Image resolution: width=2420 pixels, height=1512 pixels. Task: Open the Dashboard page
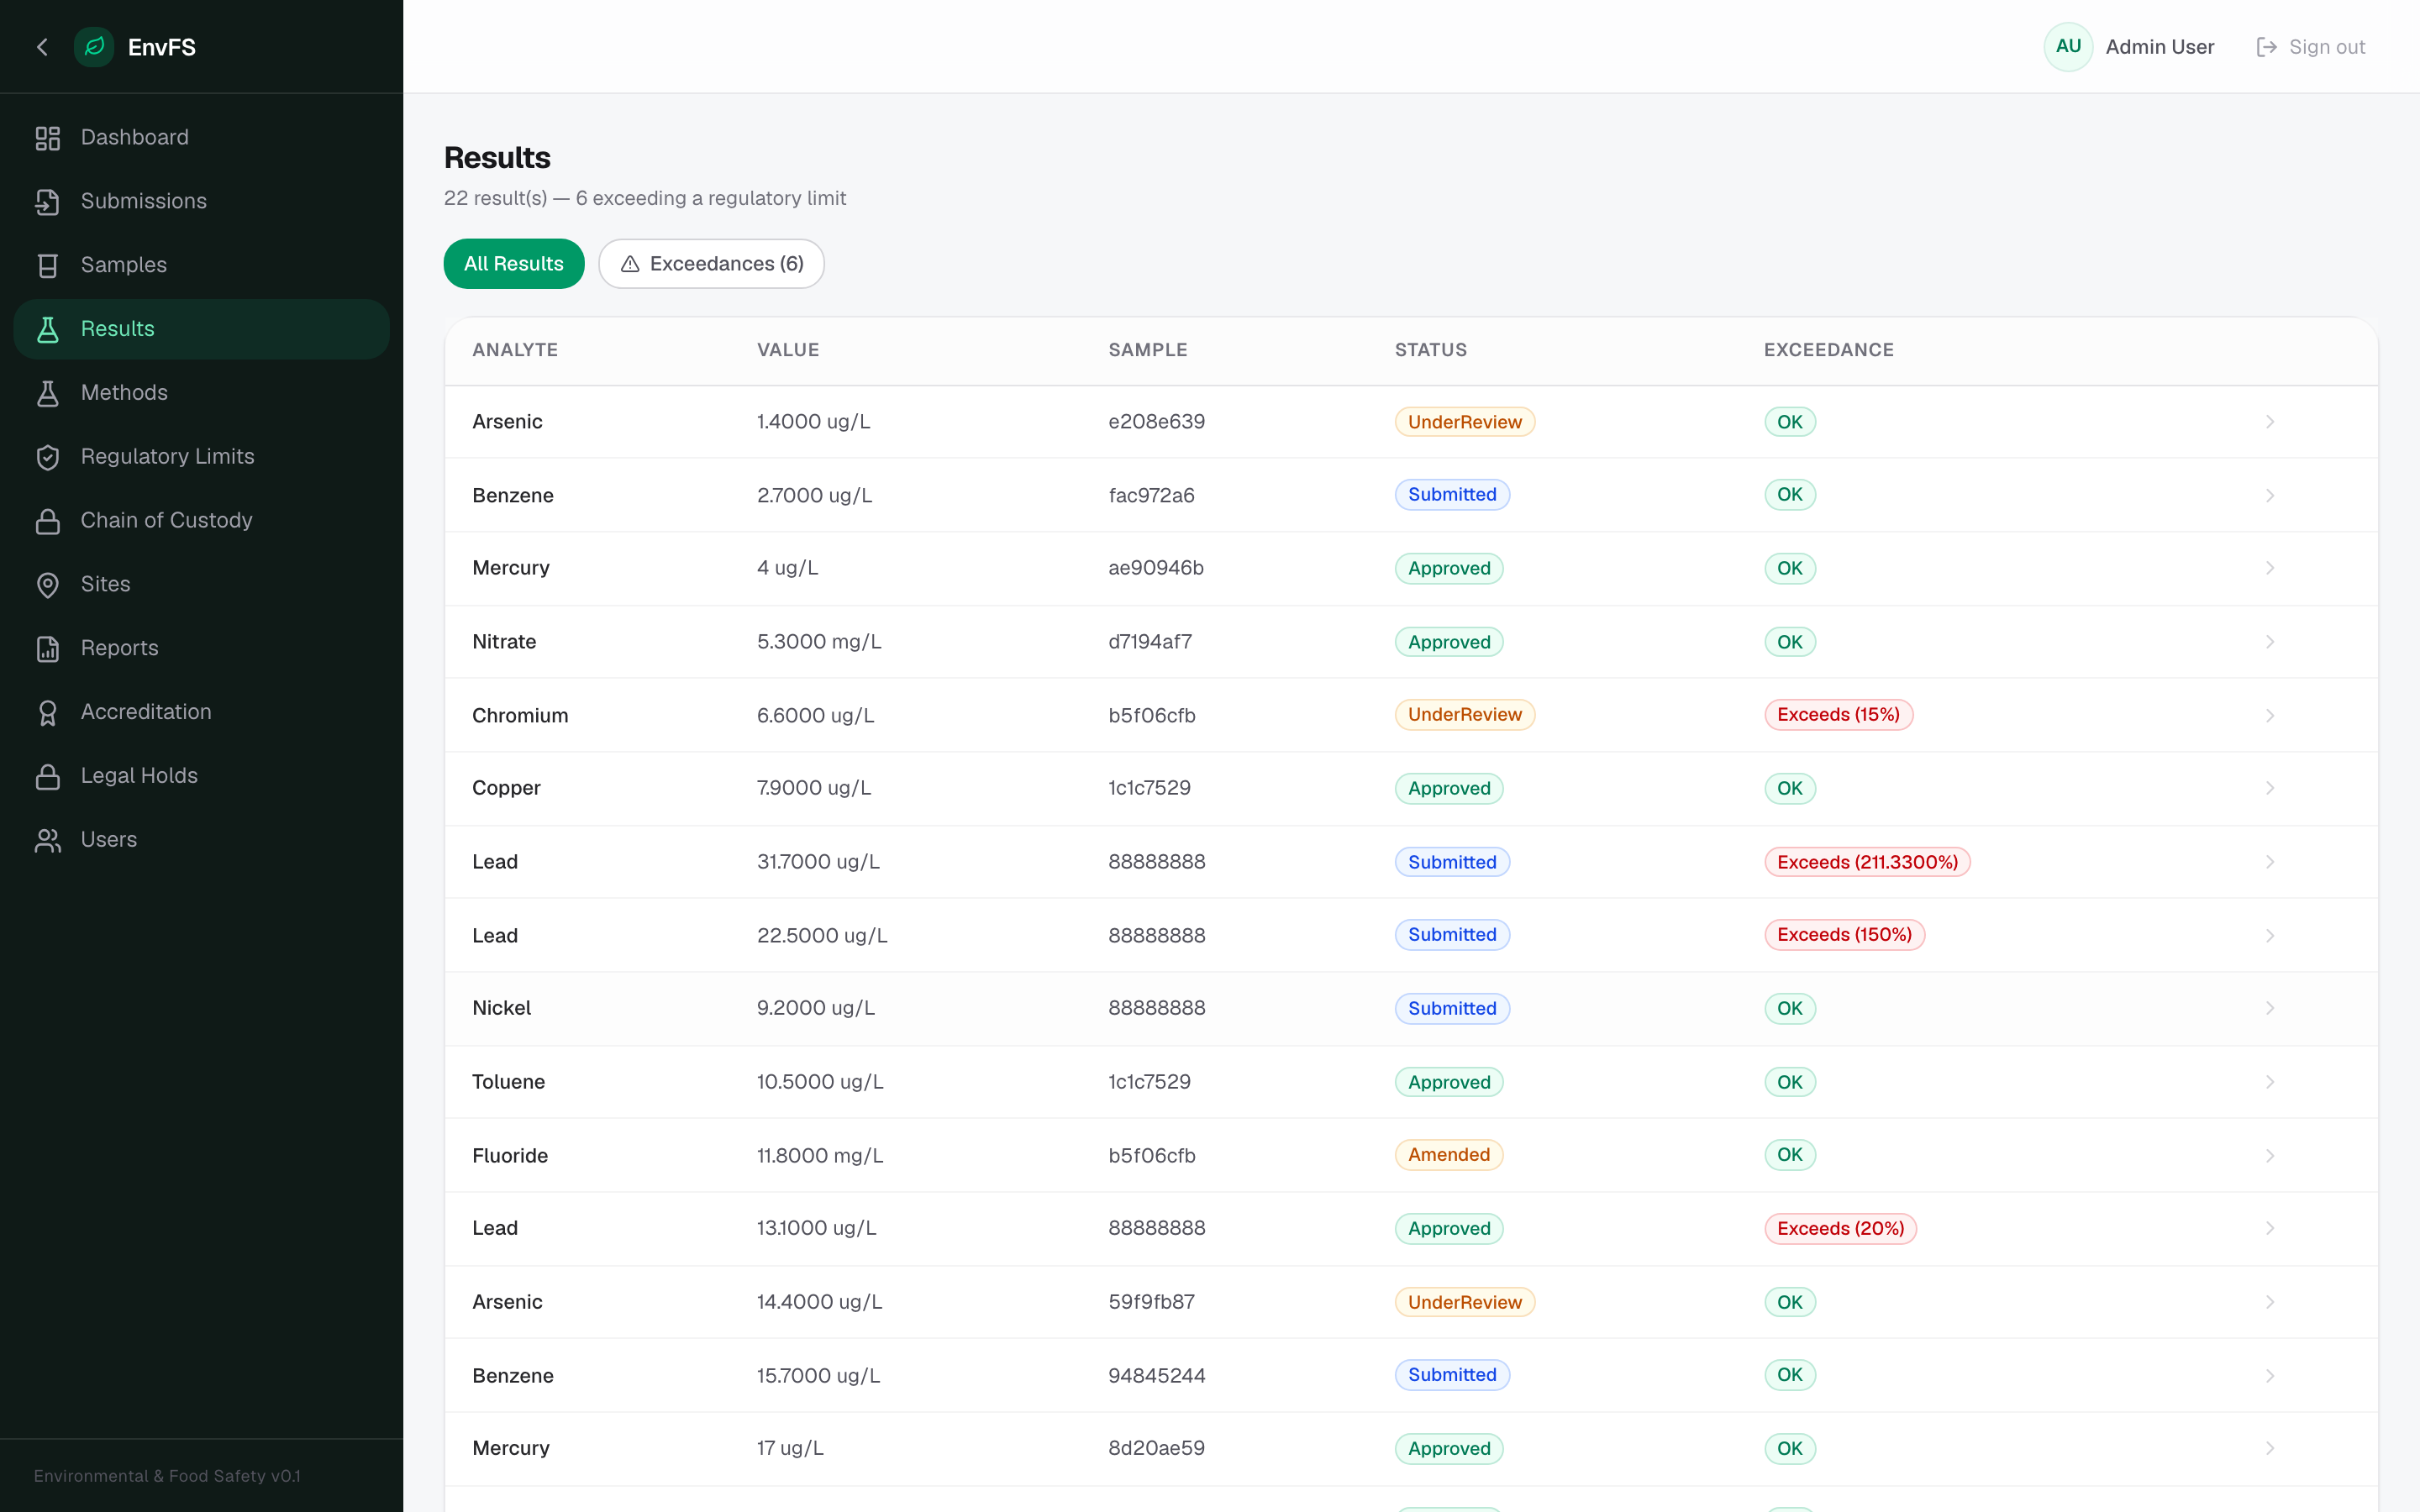(x=202, y=138)
